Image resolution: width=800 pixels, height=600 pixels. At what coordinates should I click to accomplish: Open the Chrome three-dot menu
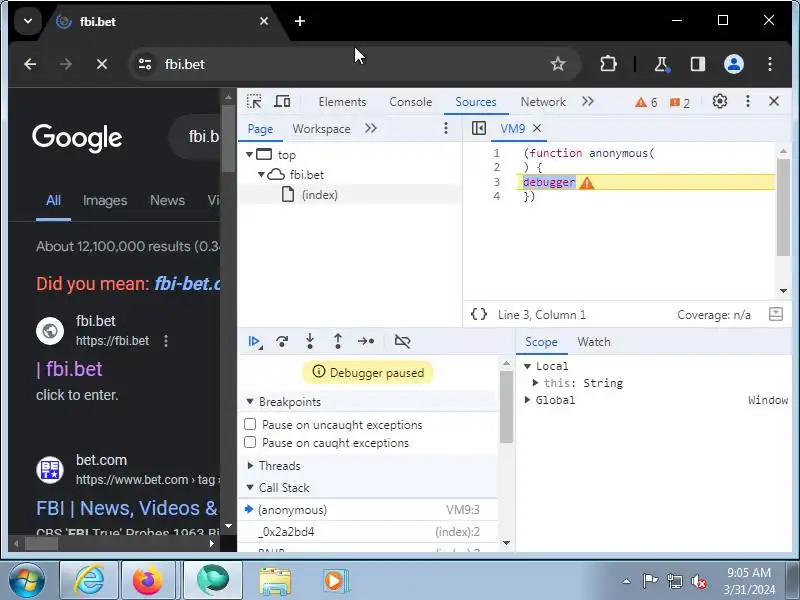[769, 64]
